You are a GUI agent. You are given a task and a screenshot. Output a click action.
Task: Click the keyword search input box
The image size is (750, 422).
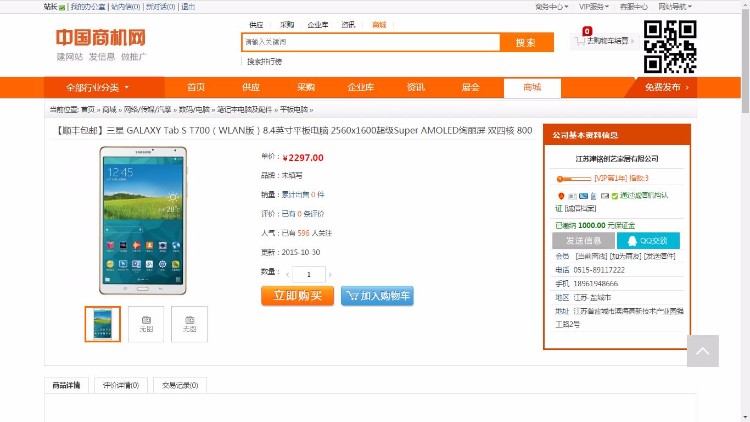pos(371,42)
